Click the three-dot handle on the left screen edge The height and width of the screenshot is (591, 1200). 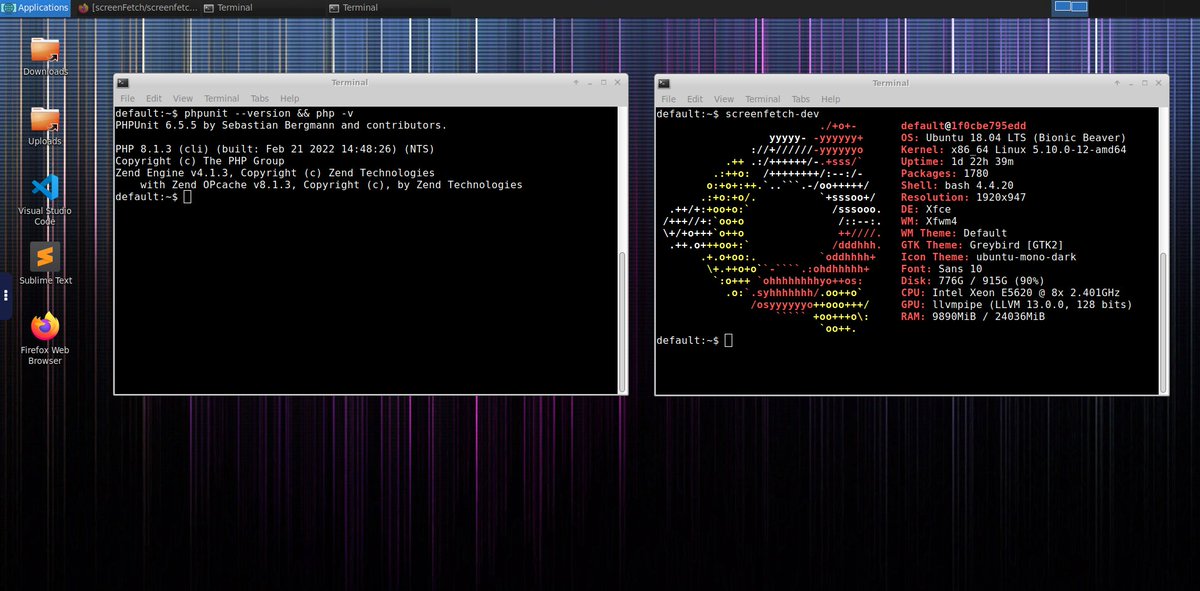6,296
